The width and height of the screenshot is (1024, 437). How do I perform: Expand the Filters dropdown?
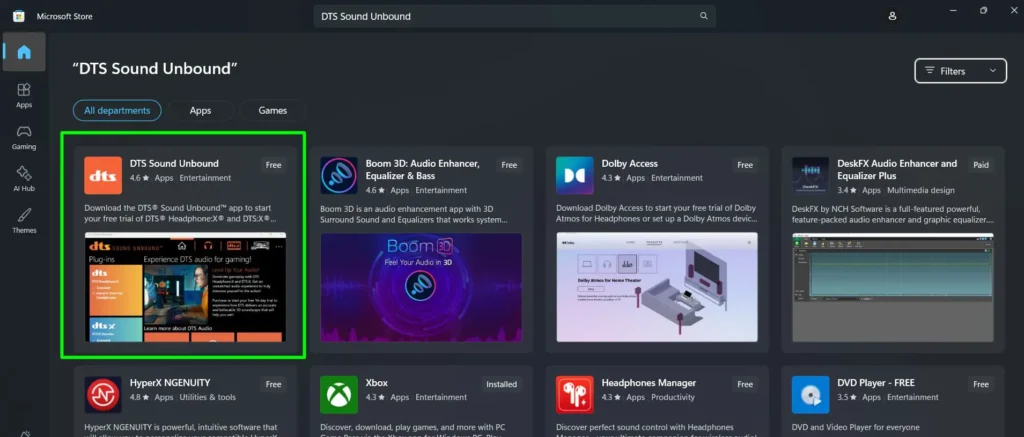point(961,71)
